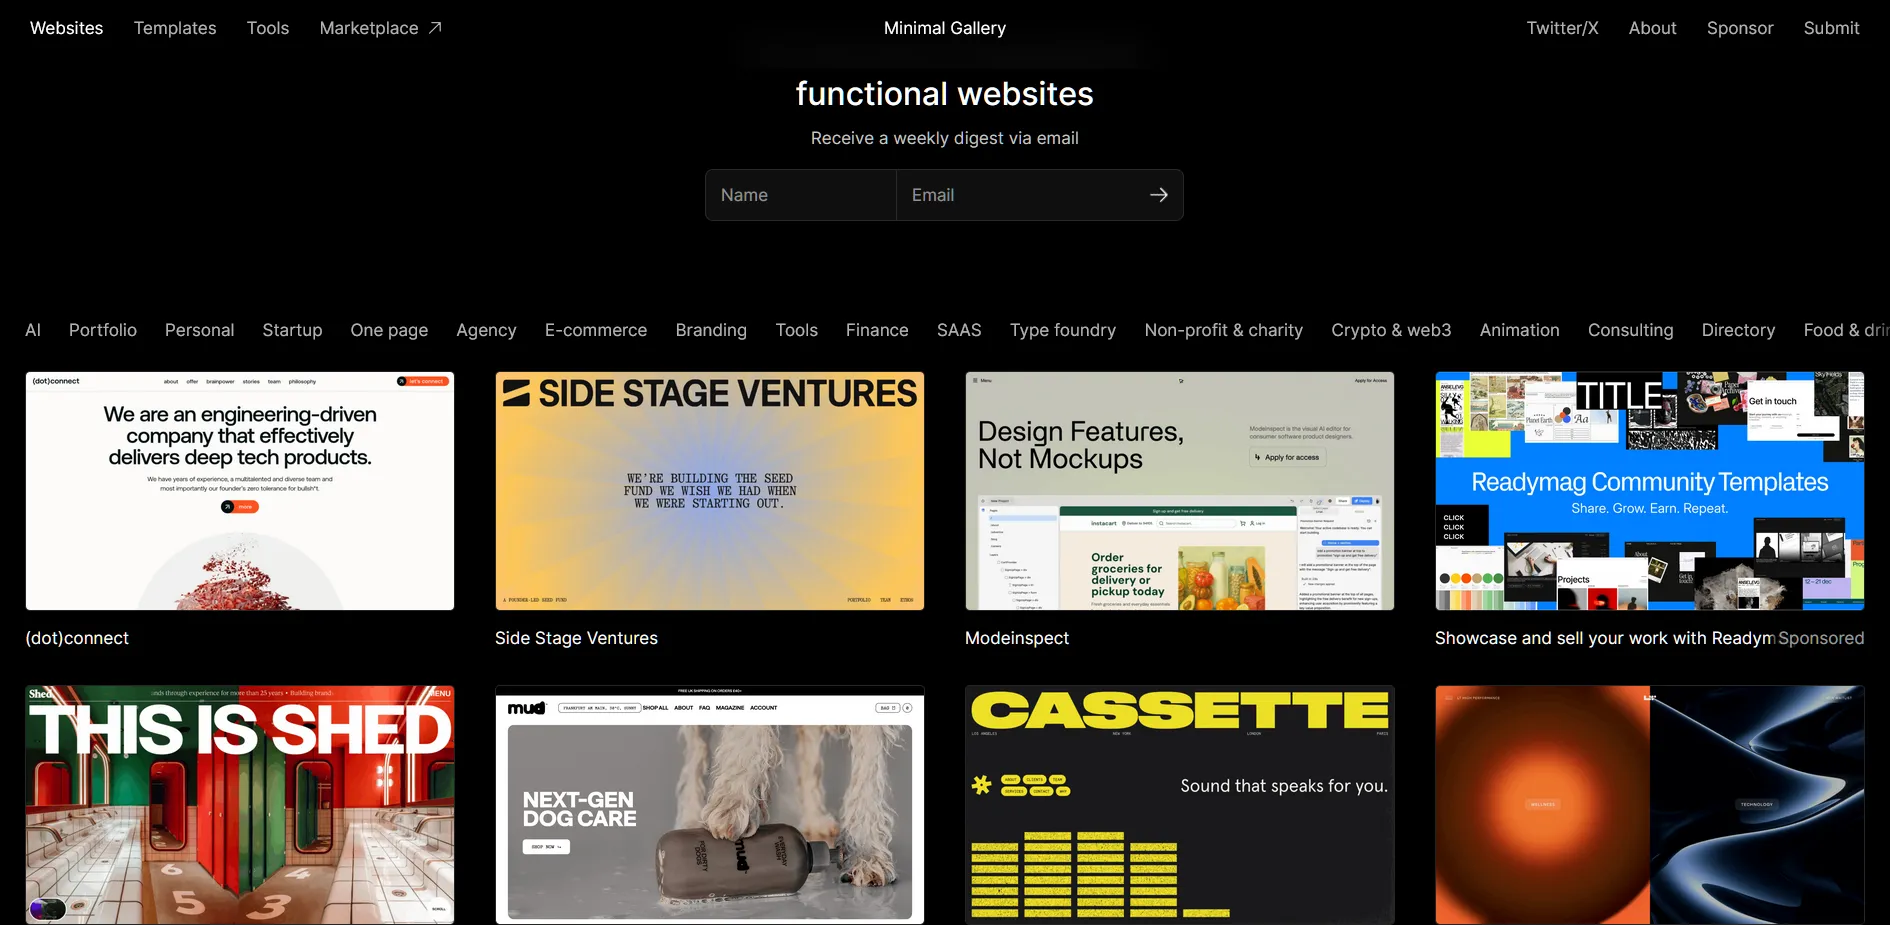Type in the Name input field
This screenshot has width=1890, height=925.
click(801, 195)
